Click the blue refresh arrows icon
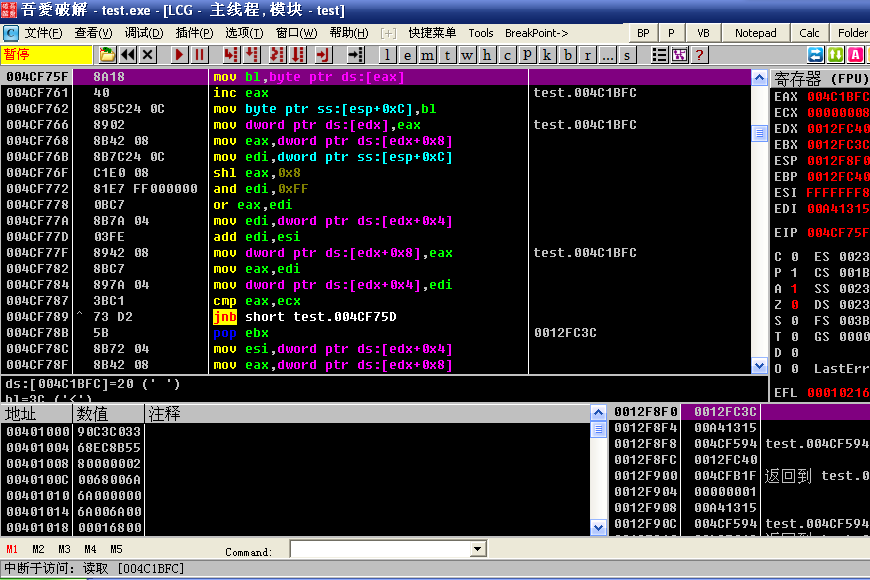 click(x=815, y=54)
